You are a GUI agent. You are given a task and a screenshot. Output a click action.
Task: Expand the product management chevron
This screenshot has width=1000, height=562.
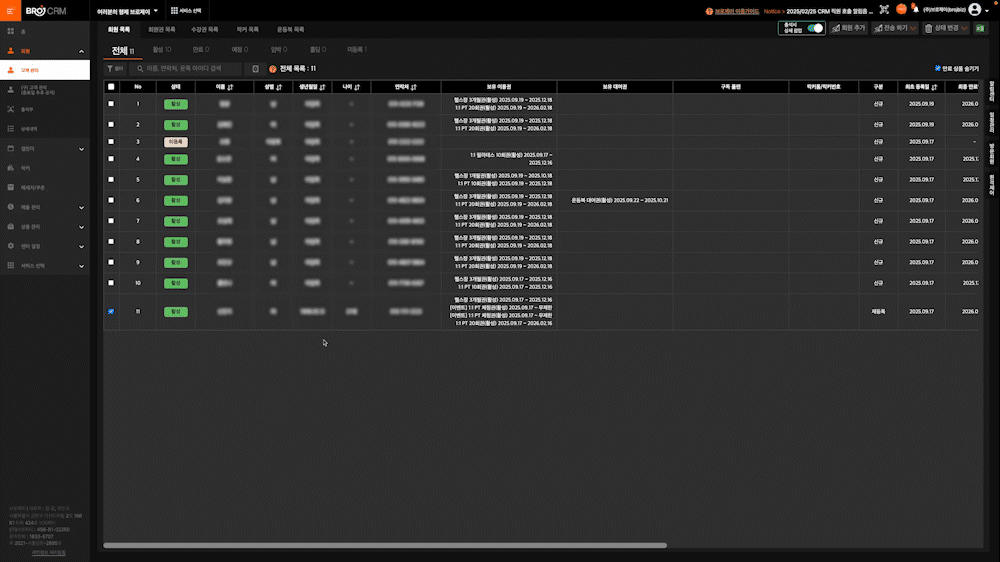tap(81, 227)
